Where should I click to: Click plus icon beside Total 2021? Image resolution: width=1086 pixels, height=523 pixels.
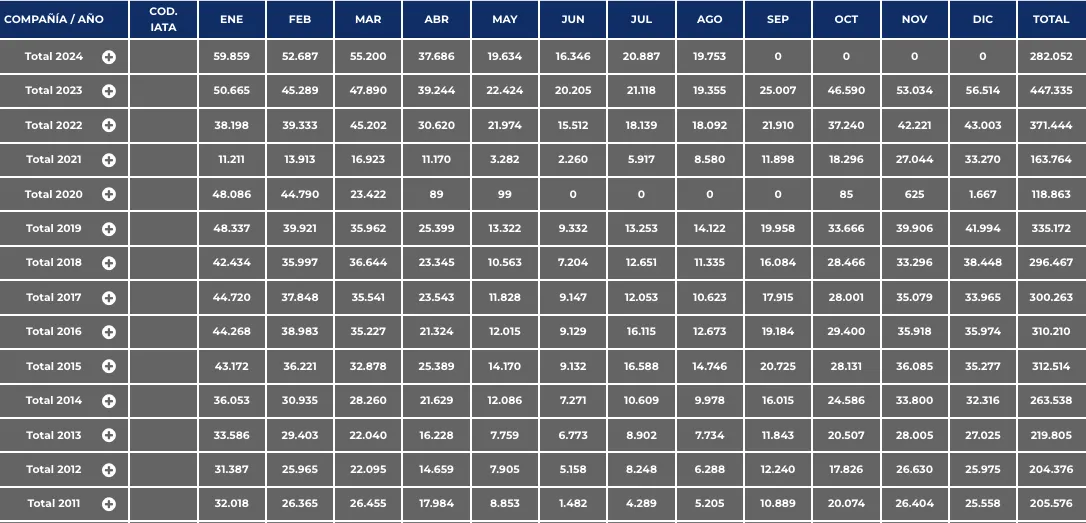(x=109, y=160)
